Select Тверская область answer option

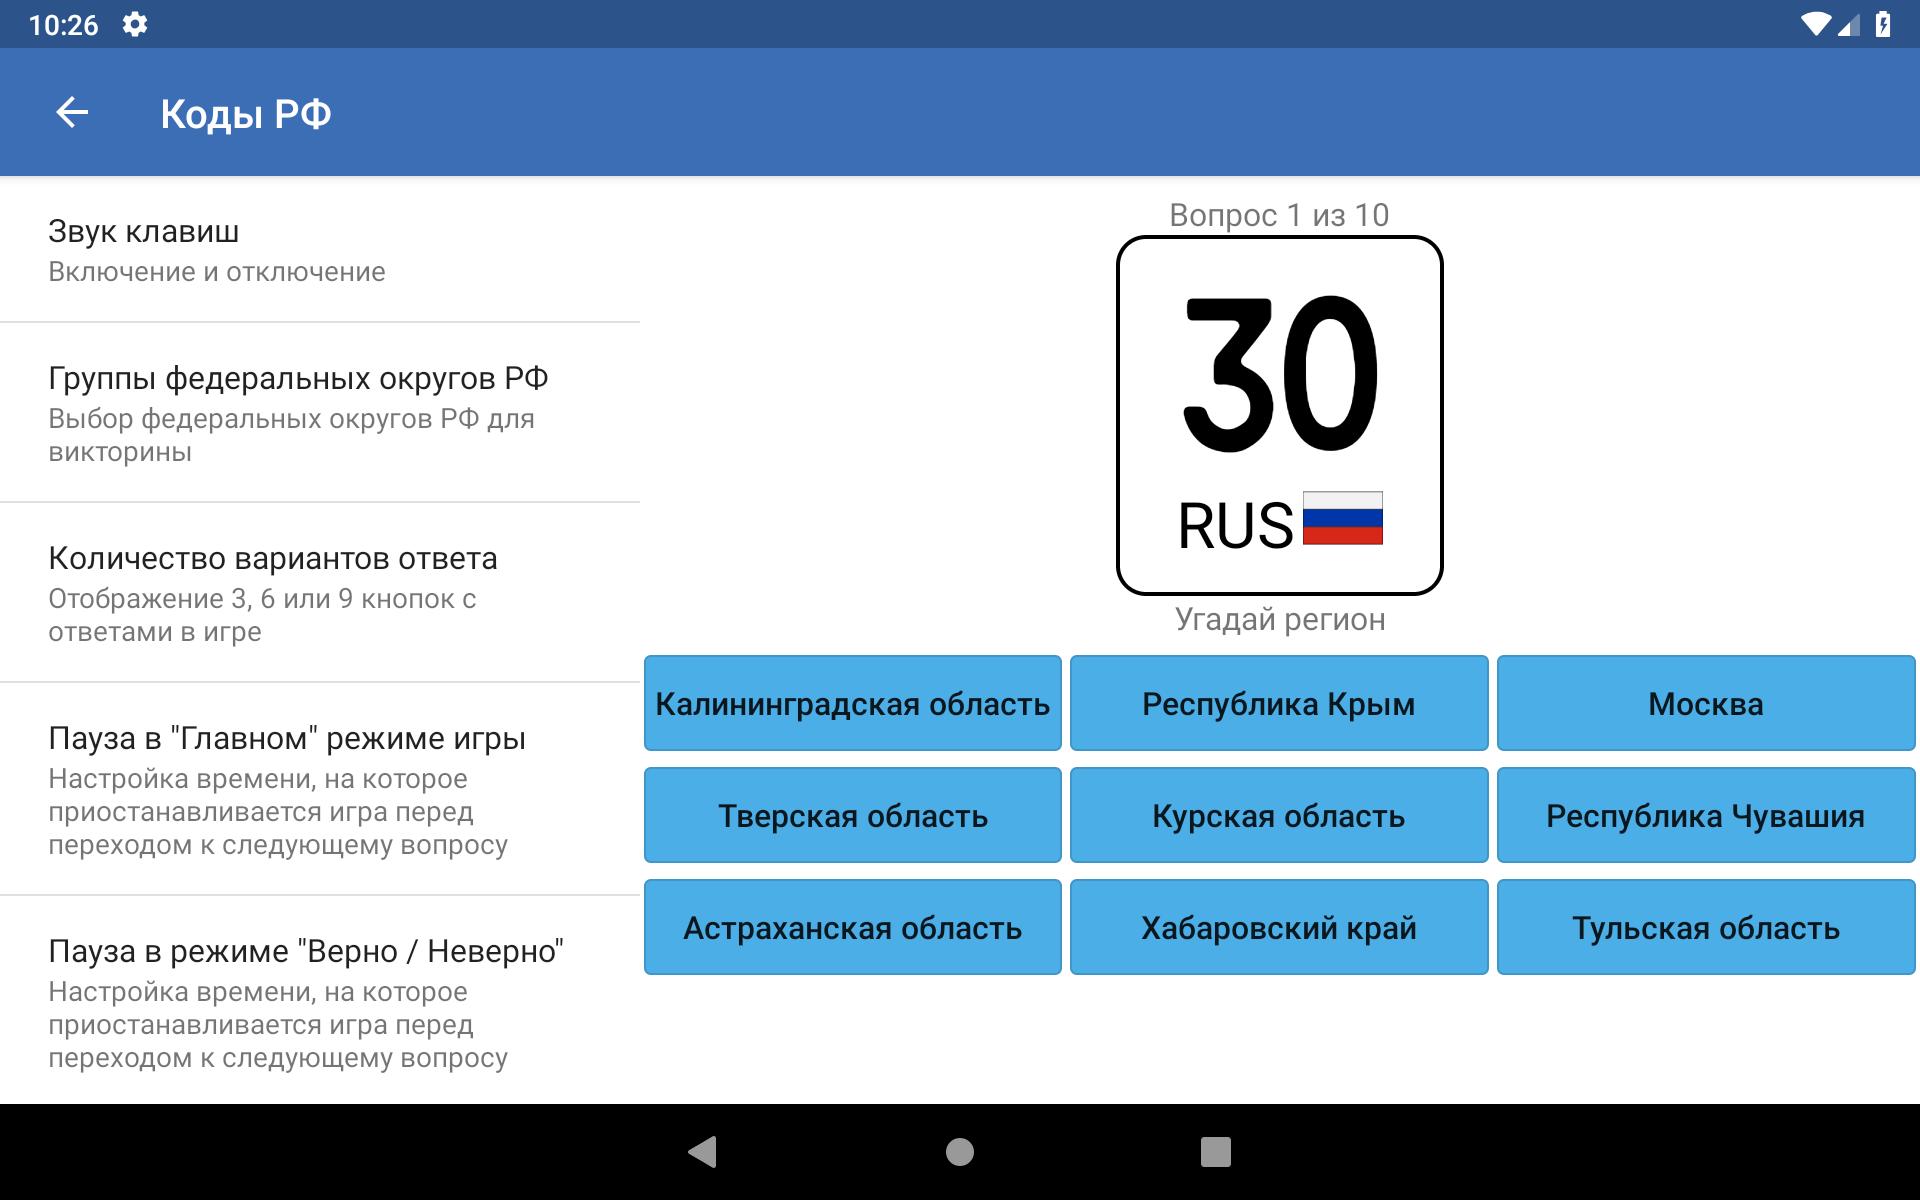851,814
